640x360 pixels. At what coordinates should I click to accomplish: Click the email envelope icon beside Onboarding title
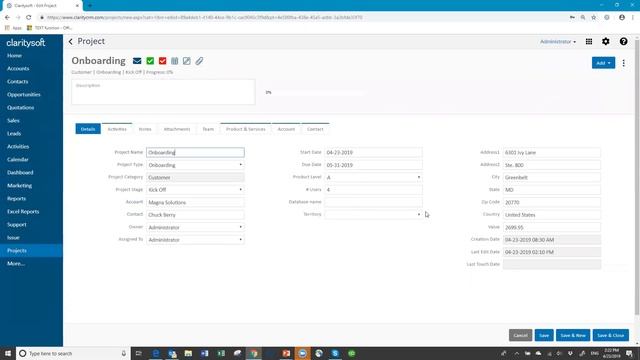point(137,61)
